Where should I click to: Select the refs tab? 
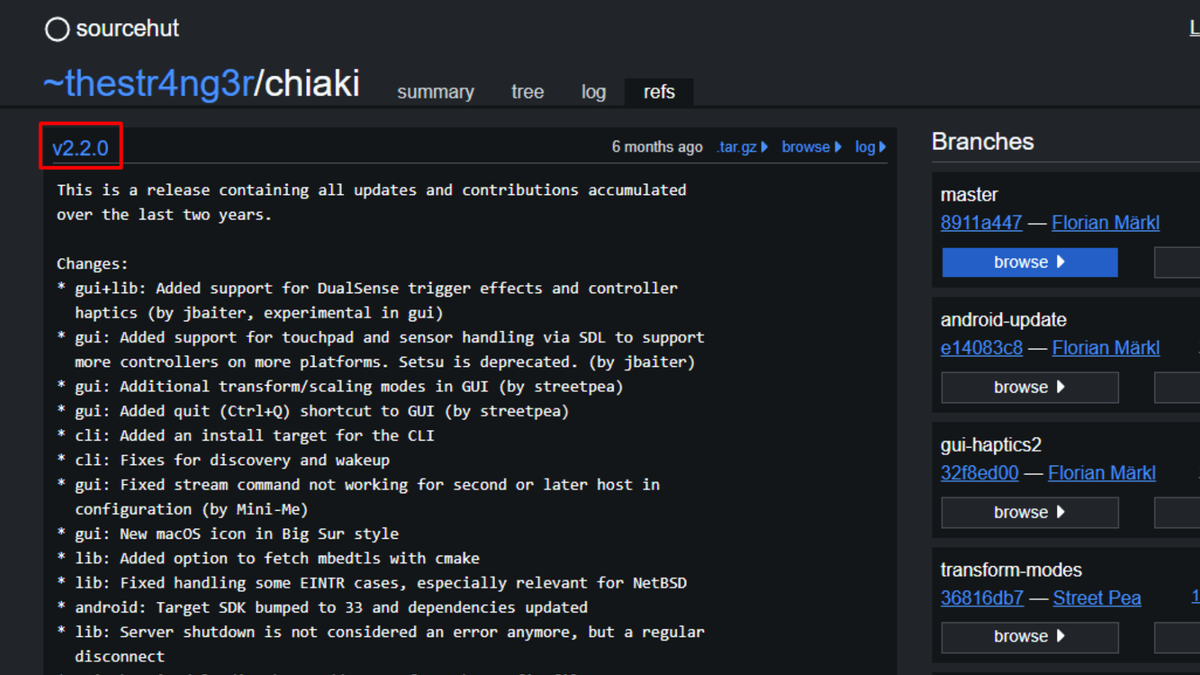coord(659,92)
